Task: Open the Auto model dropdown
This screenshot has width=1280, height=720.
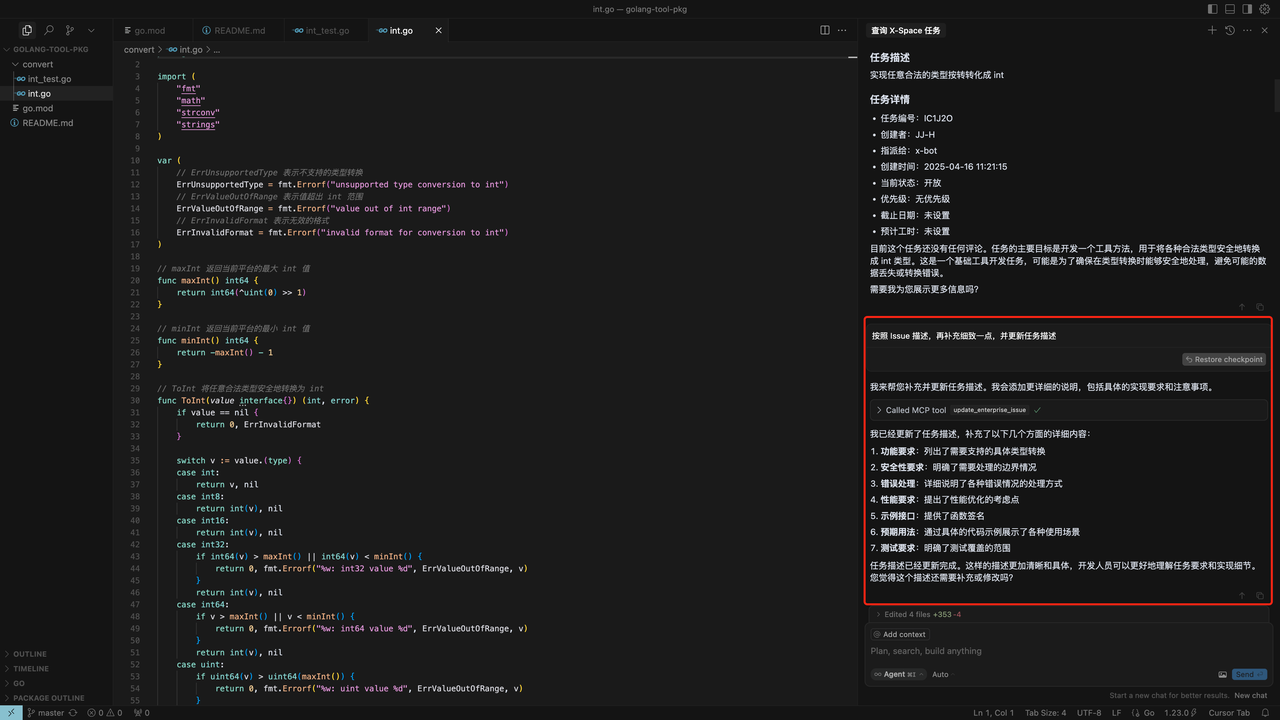Action: pos(940,674)
